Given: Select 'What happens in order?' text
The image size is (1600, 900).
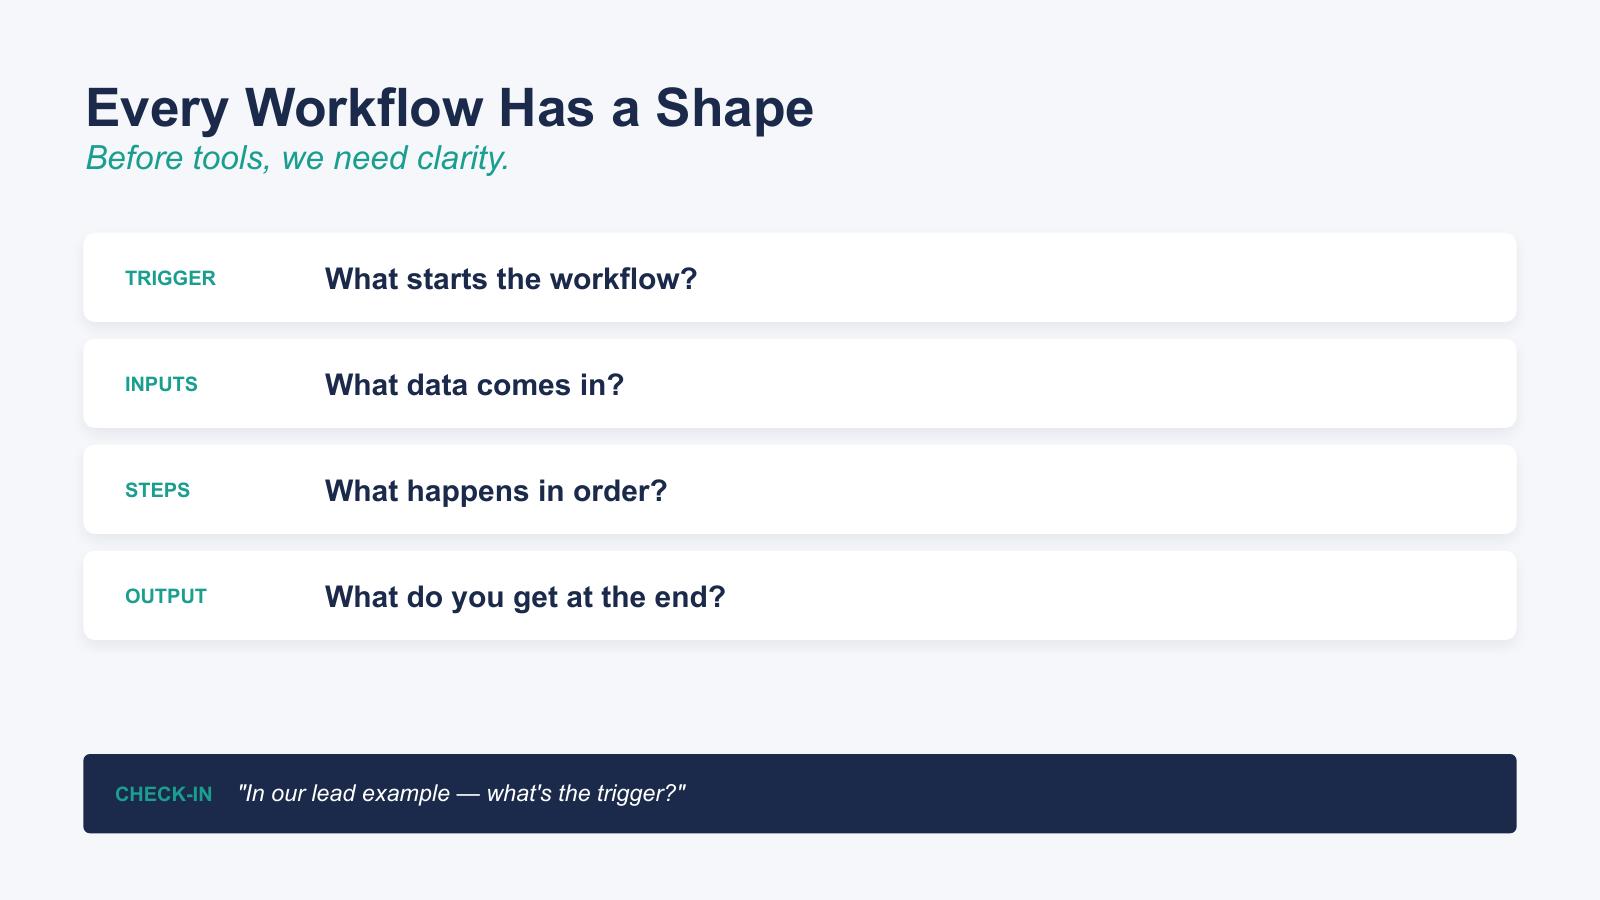Looking at the screenshot, I should 495,491.
